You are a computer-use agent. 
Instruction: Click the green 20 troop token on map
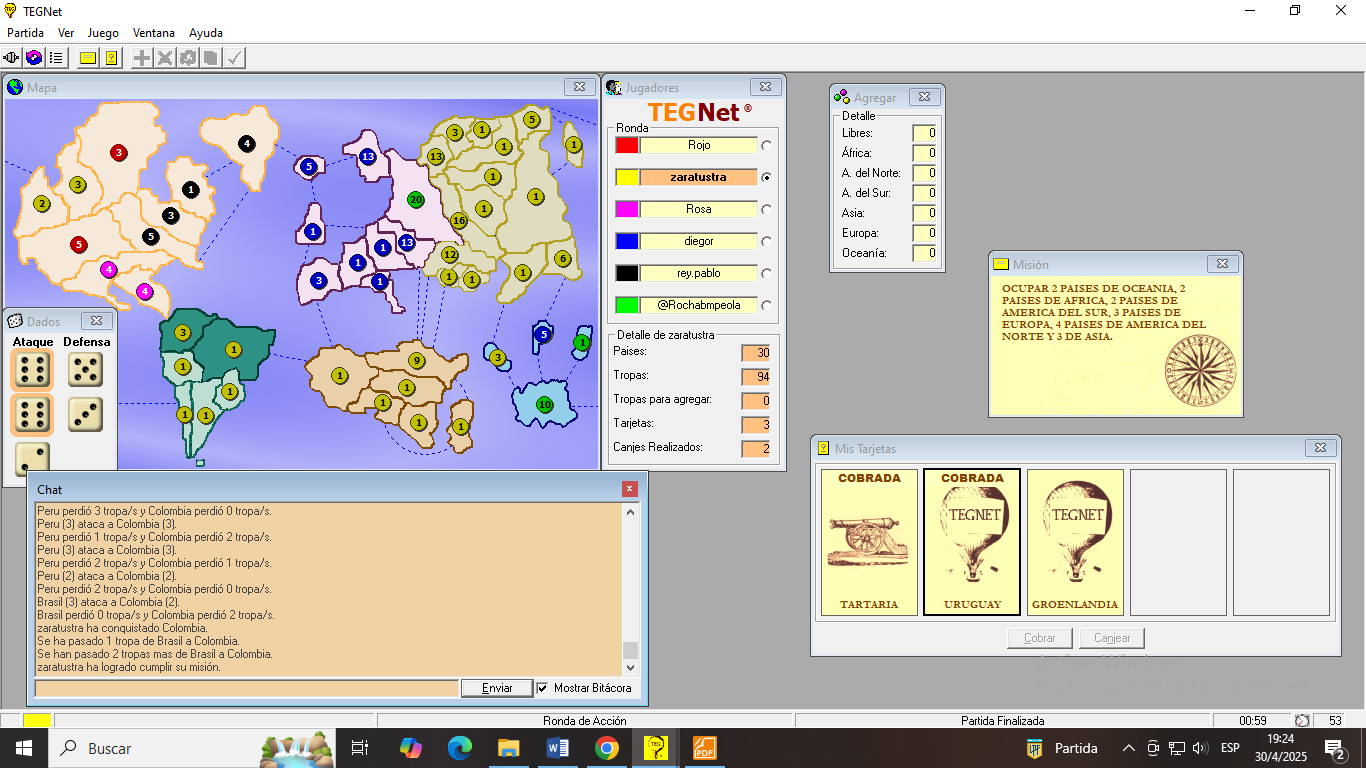(x=415, y=200)
